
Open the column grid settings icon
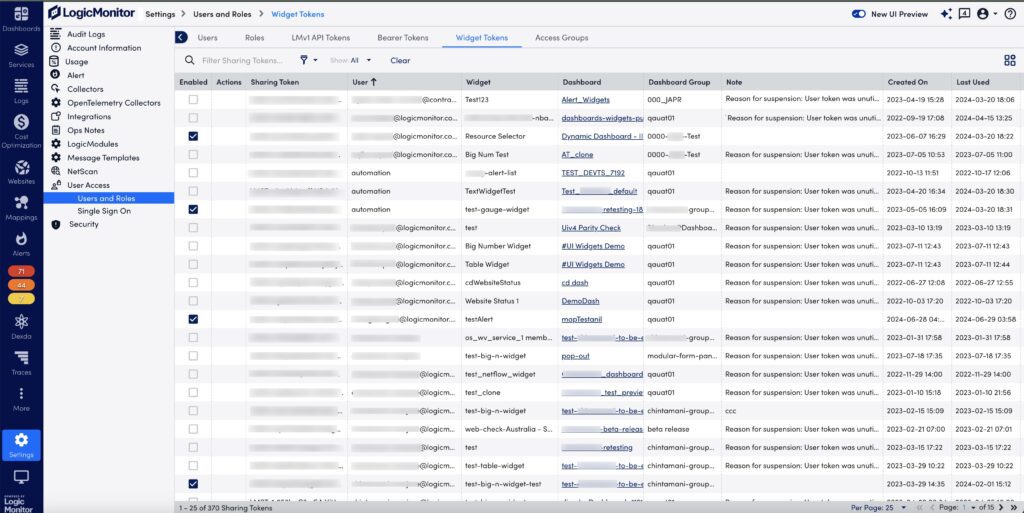coord(1010,60)
